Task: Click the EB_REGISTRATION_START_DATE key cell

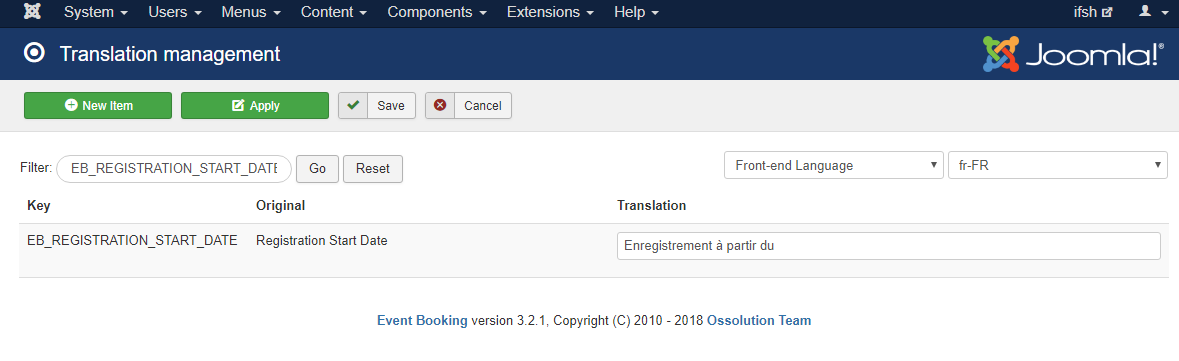Action: click(132, 241)
